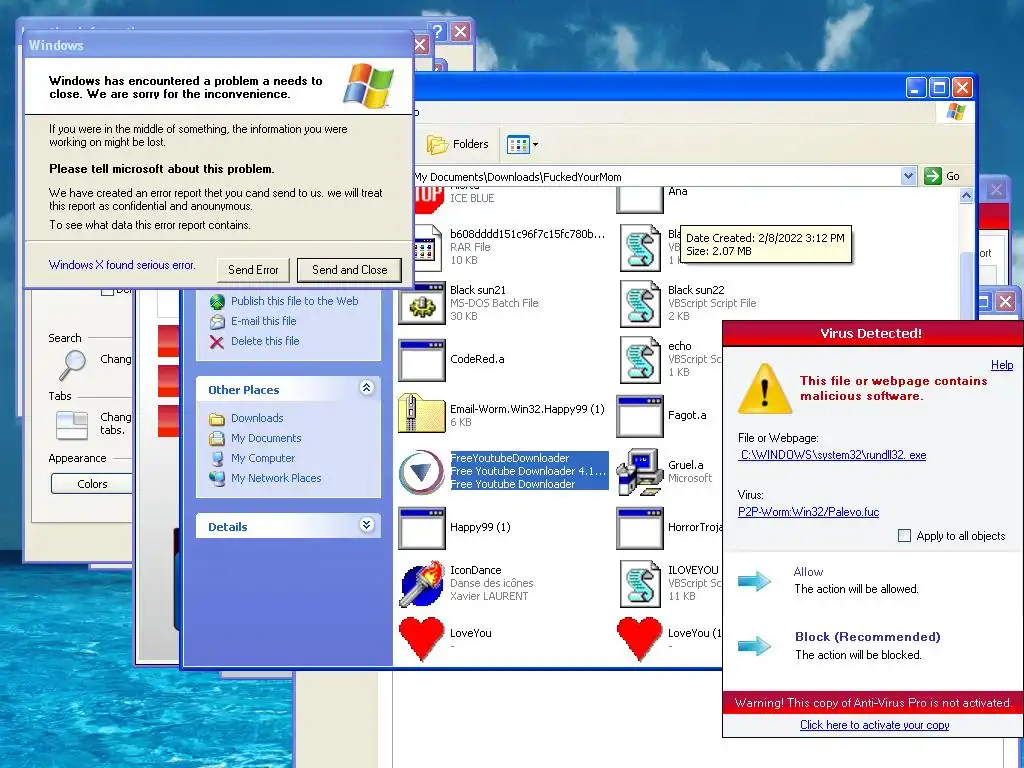This screenshot has width=1024, height=768.
Task: Open the Black sun22 VBScript file icon
Action: pos(640,303)
